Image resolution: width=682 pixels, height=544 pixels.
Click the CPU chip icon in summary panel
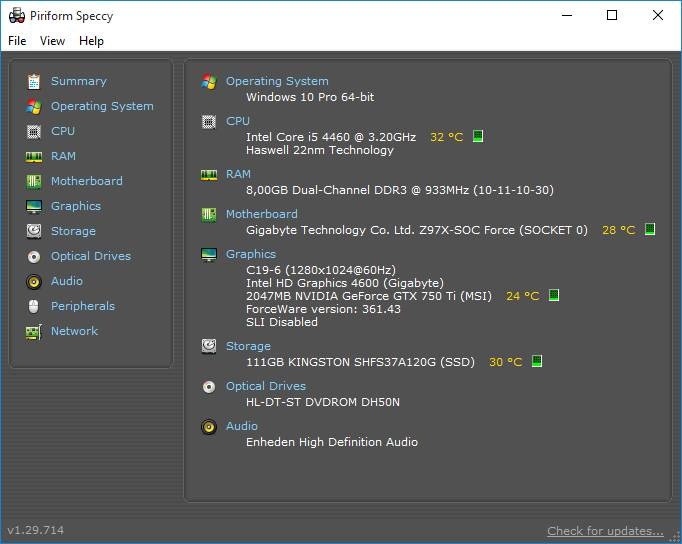tap(209, 122)
